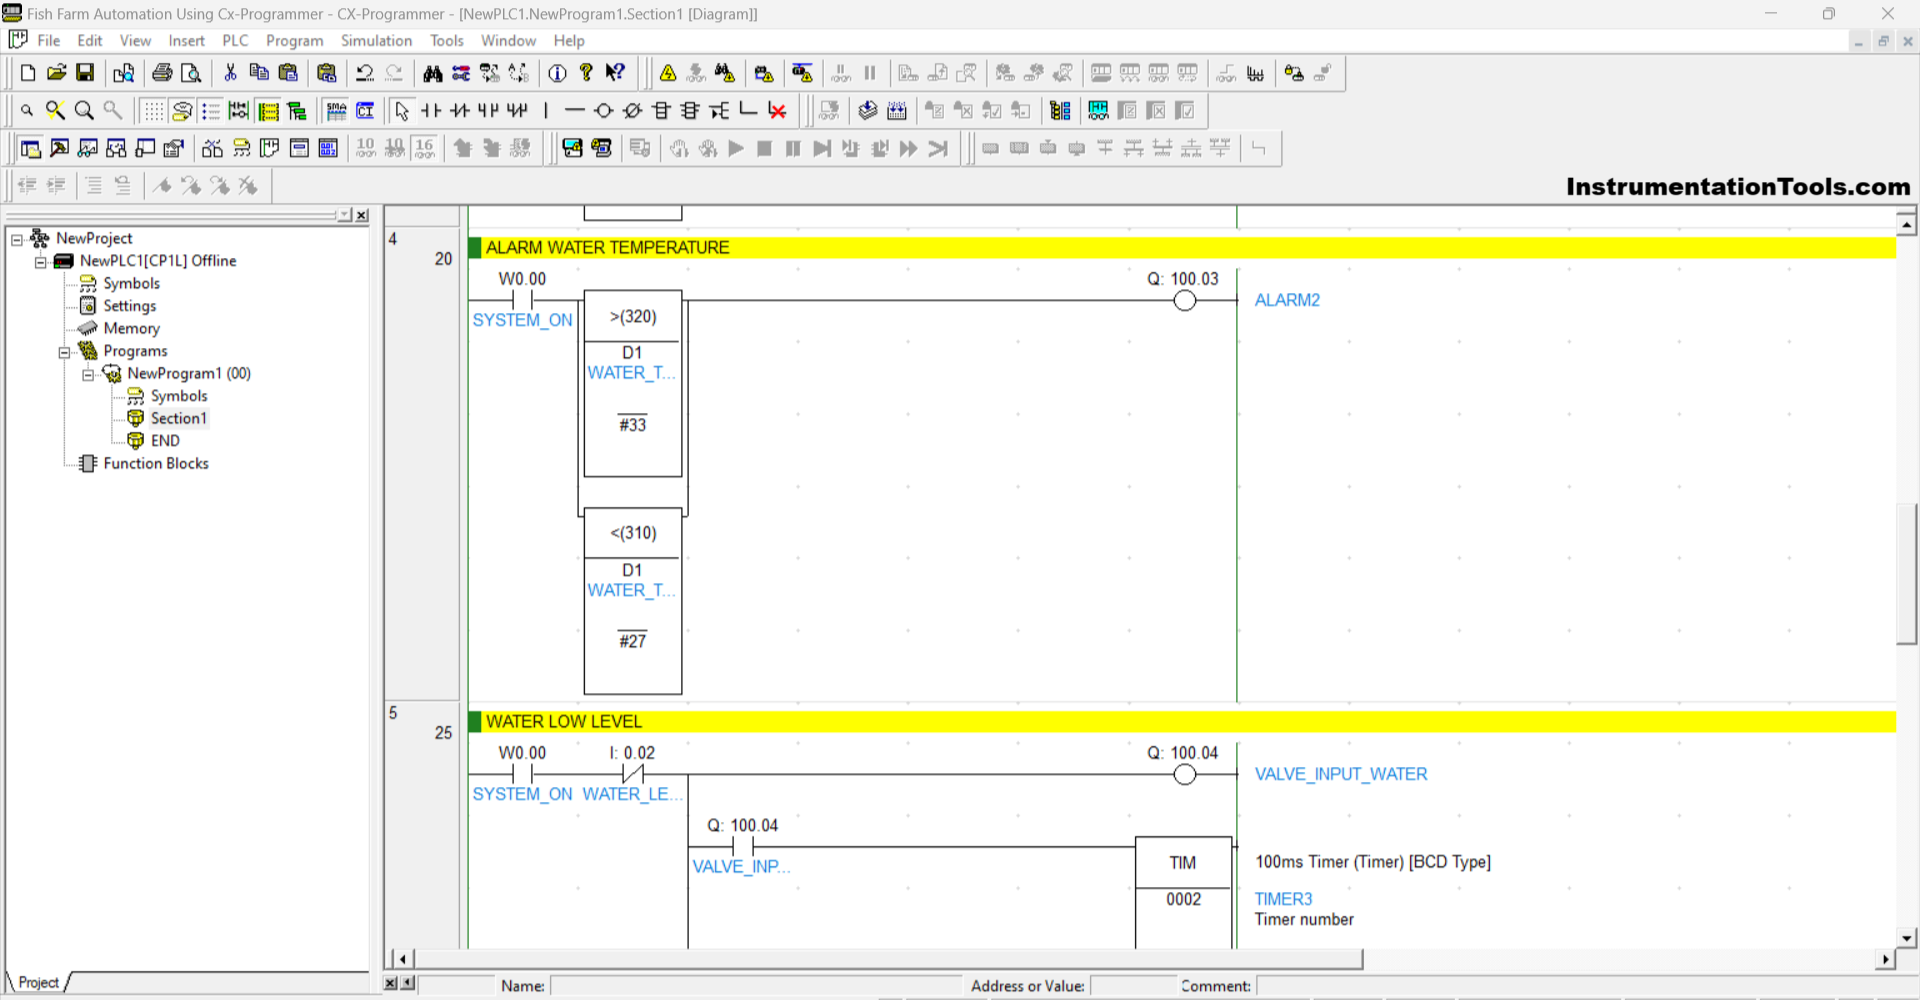Select Symbols under NewProgram1 (00)
The image size is (1920, 1000).
[x=179, y=396]
